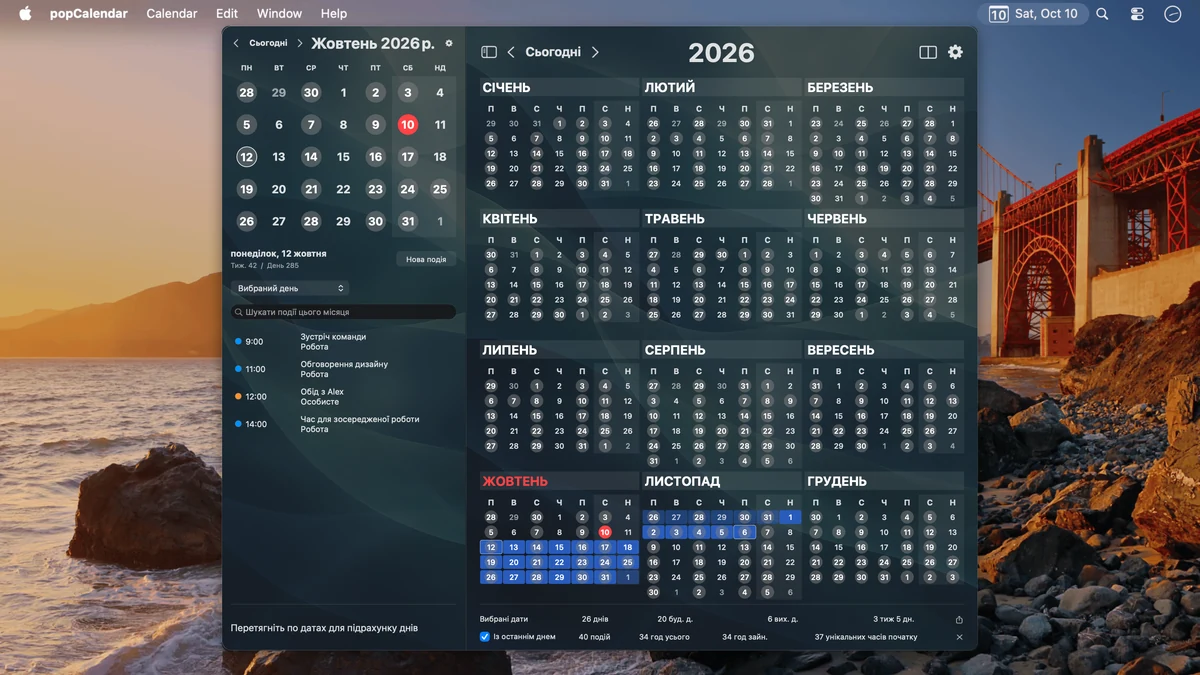Open Spotlight search in the menu bar
Viewport: 1200px width, 675px height.
[x=1102, y=14]
